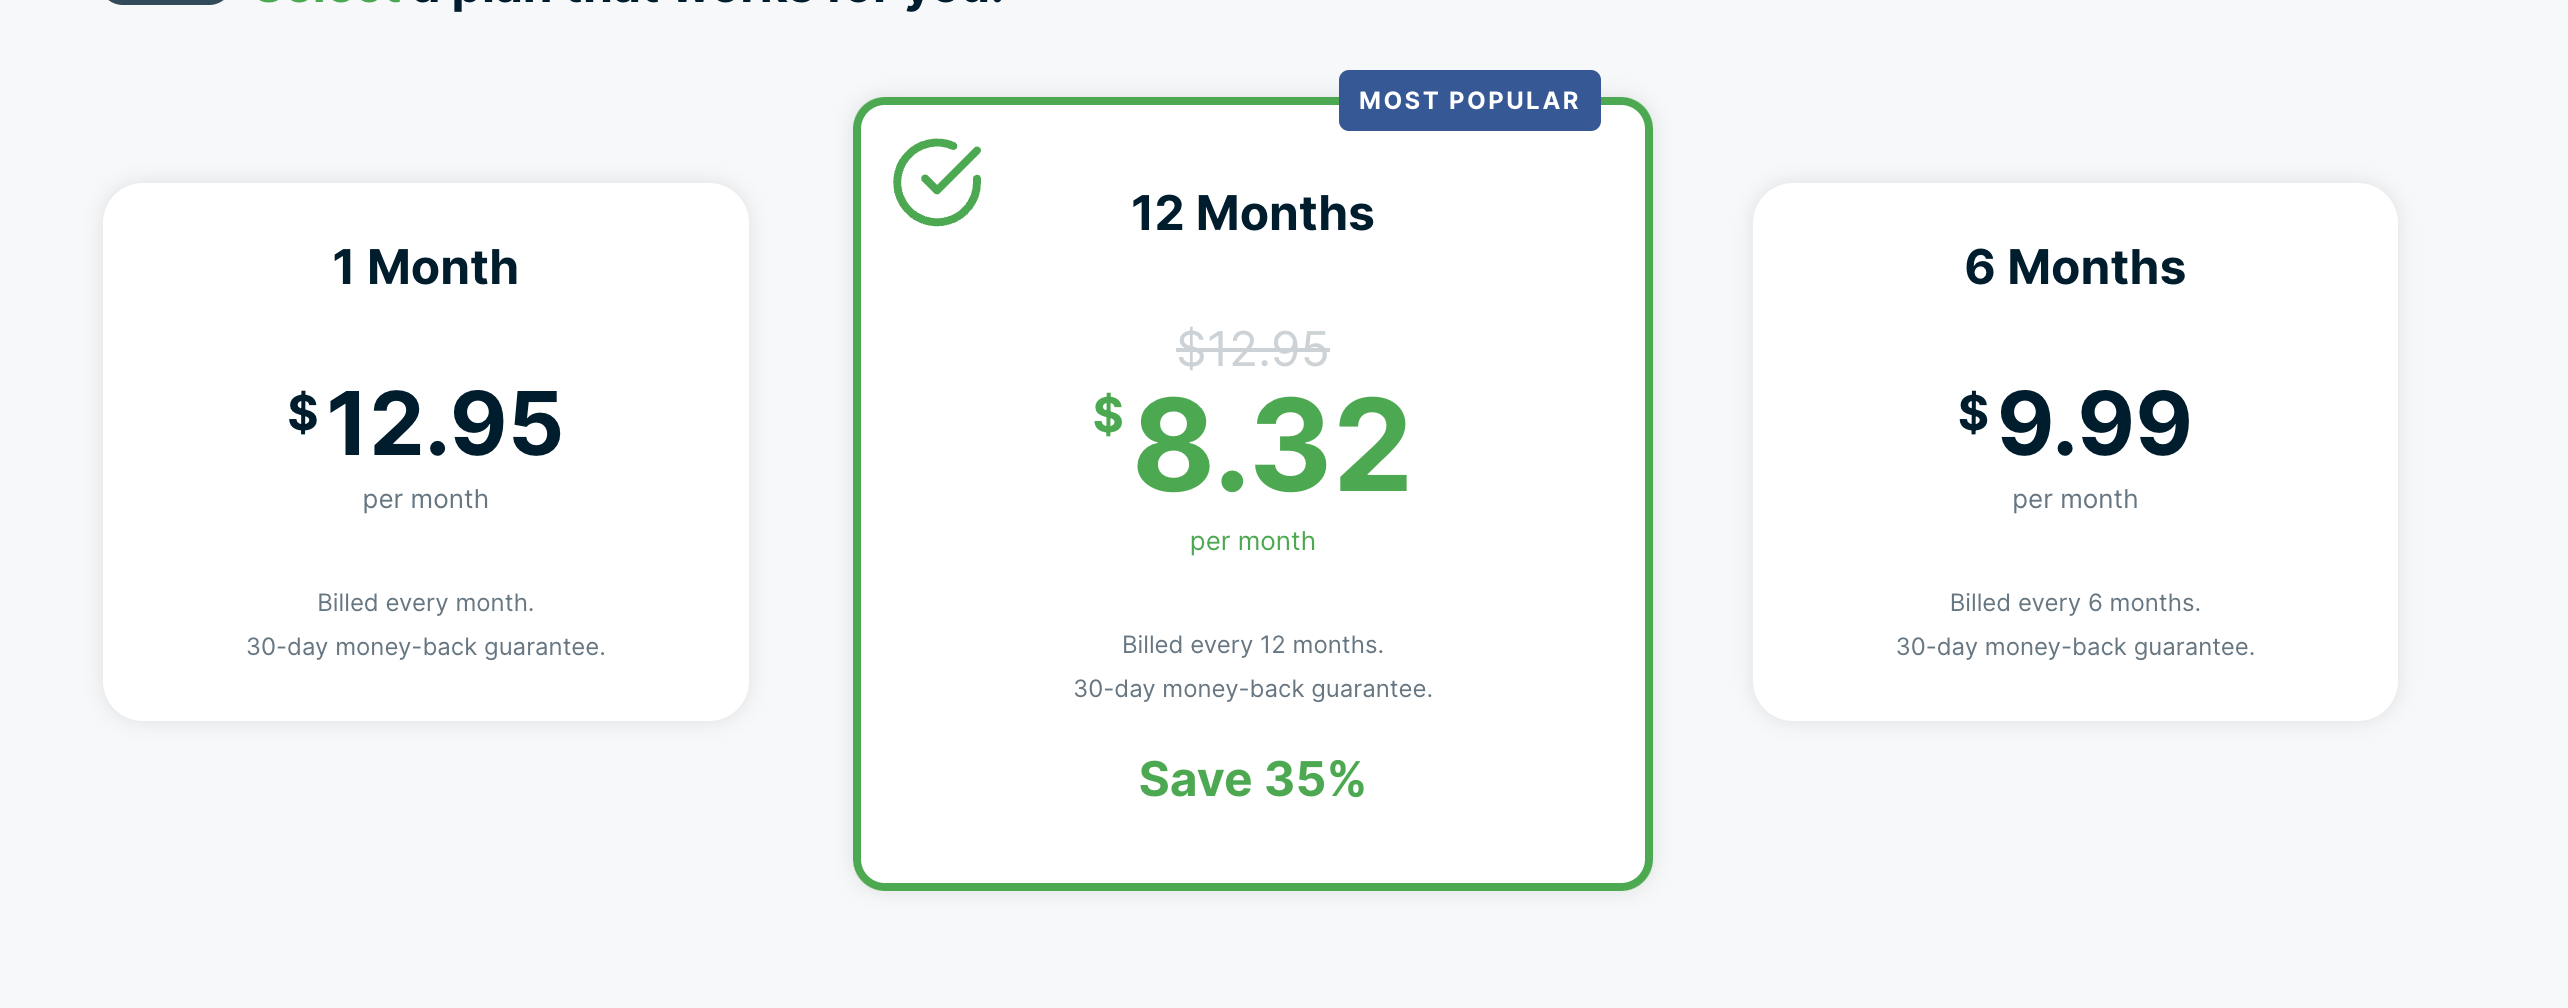2568x1008 pixels.
Task: Click green per month label under $8.32
Action: tap(1253, 541)
